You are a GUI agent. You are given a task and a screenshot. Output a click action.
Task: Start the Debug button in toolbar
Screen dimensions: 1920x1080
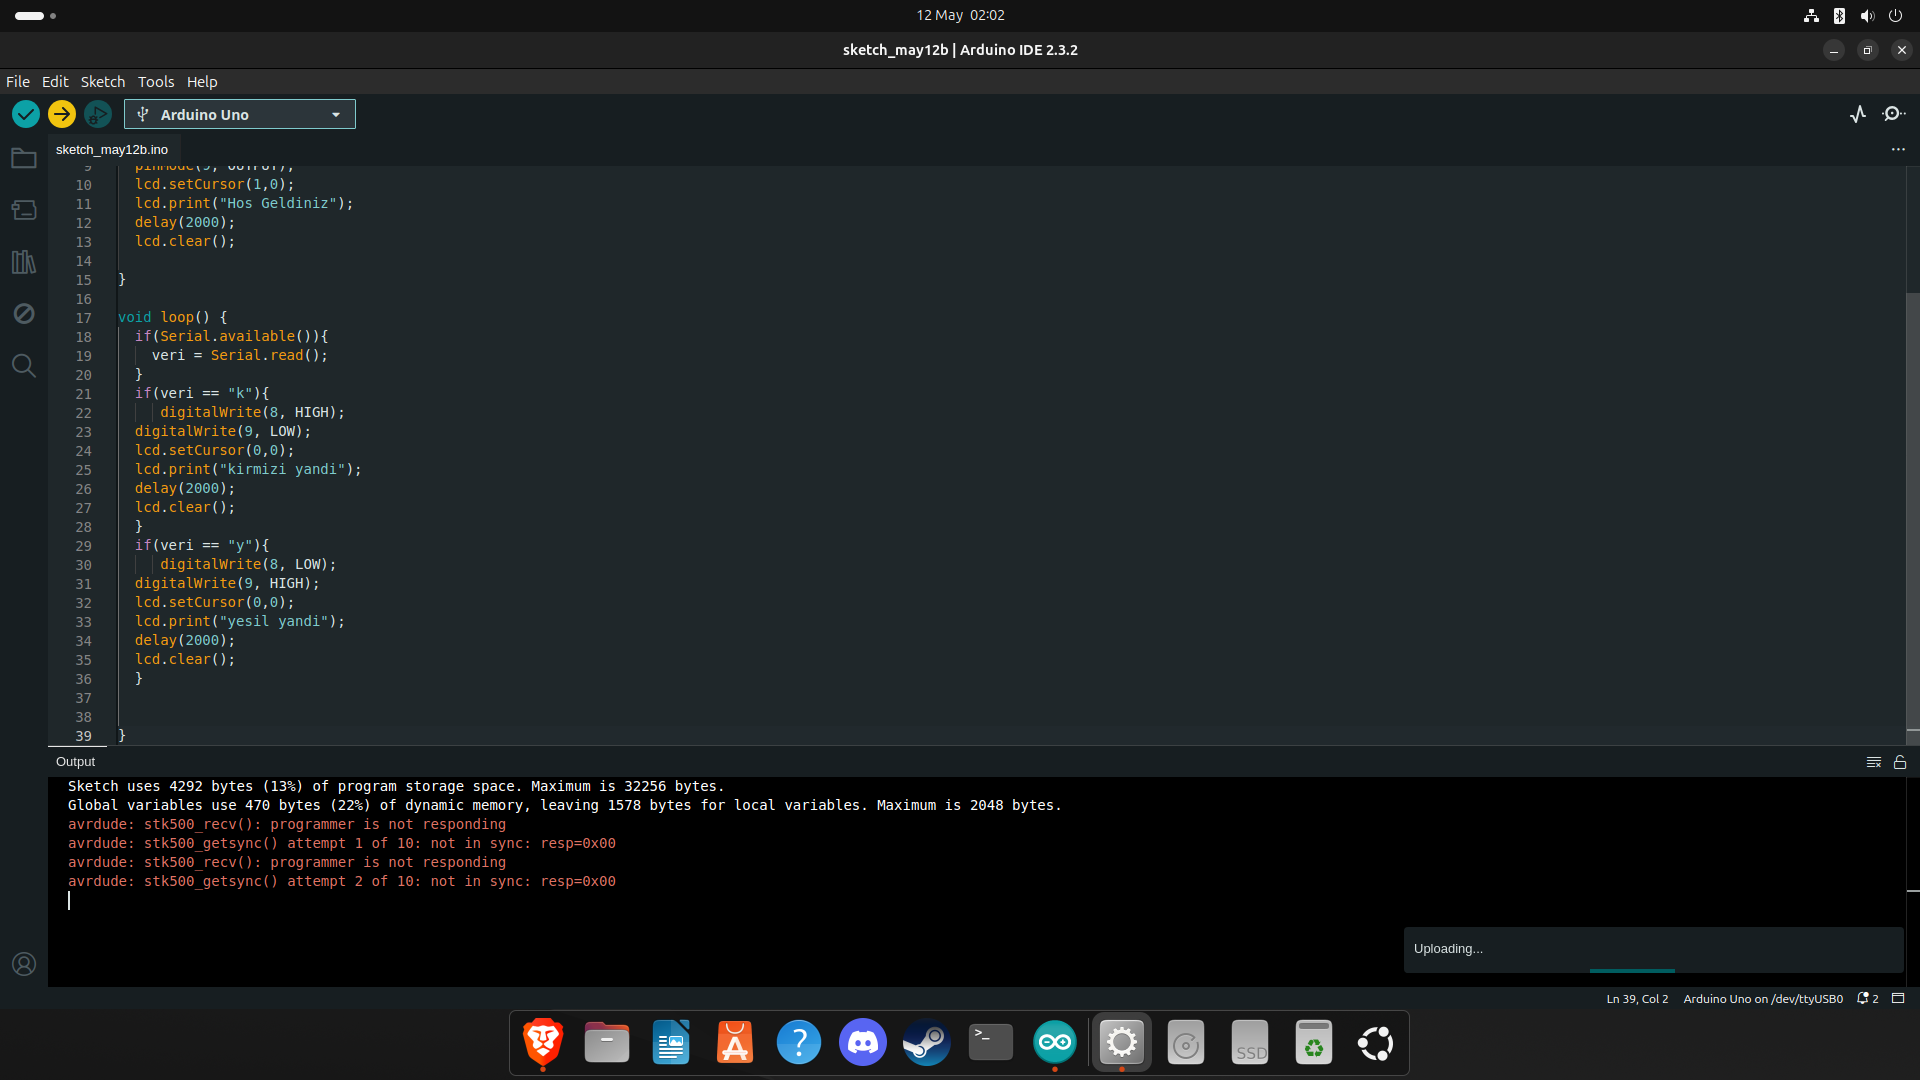click(97, 114)
